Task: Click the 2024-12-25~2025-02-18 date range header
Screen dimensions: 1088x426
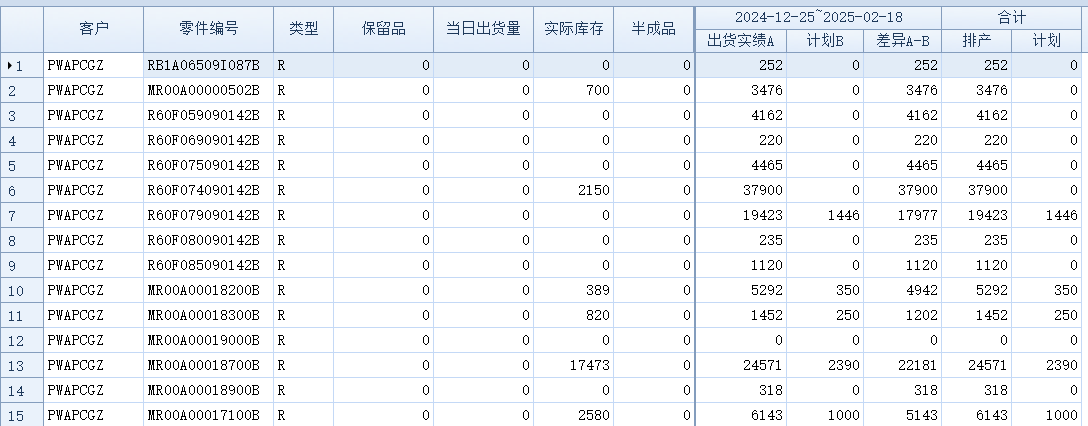Action: (818, 17)
